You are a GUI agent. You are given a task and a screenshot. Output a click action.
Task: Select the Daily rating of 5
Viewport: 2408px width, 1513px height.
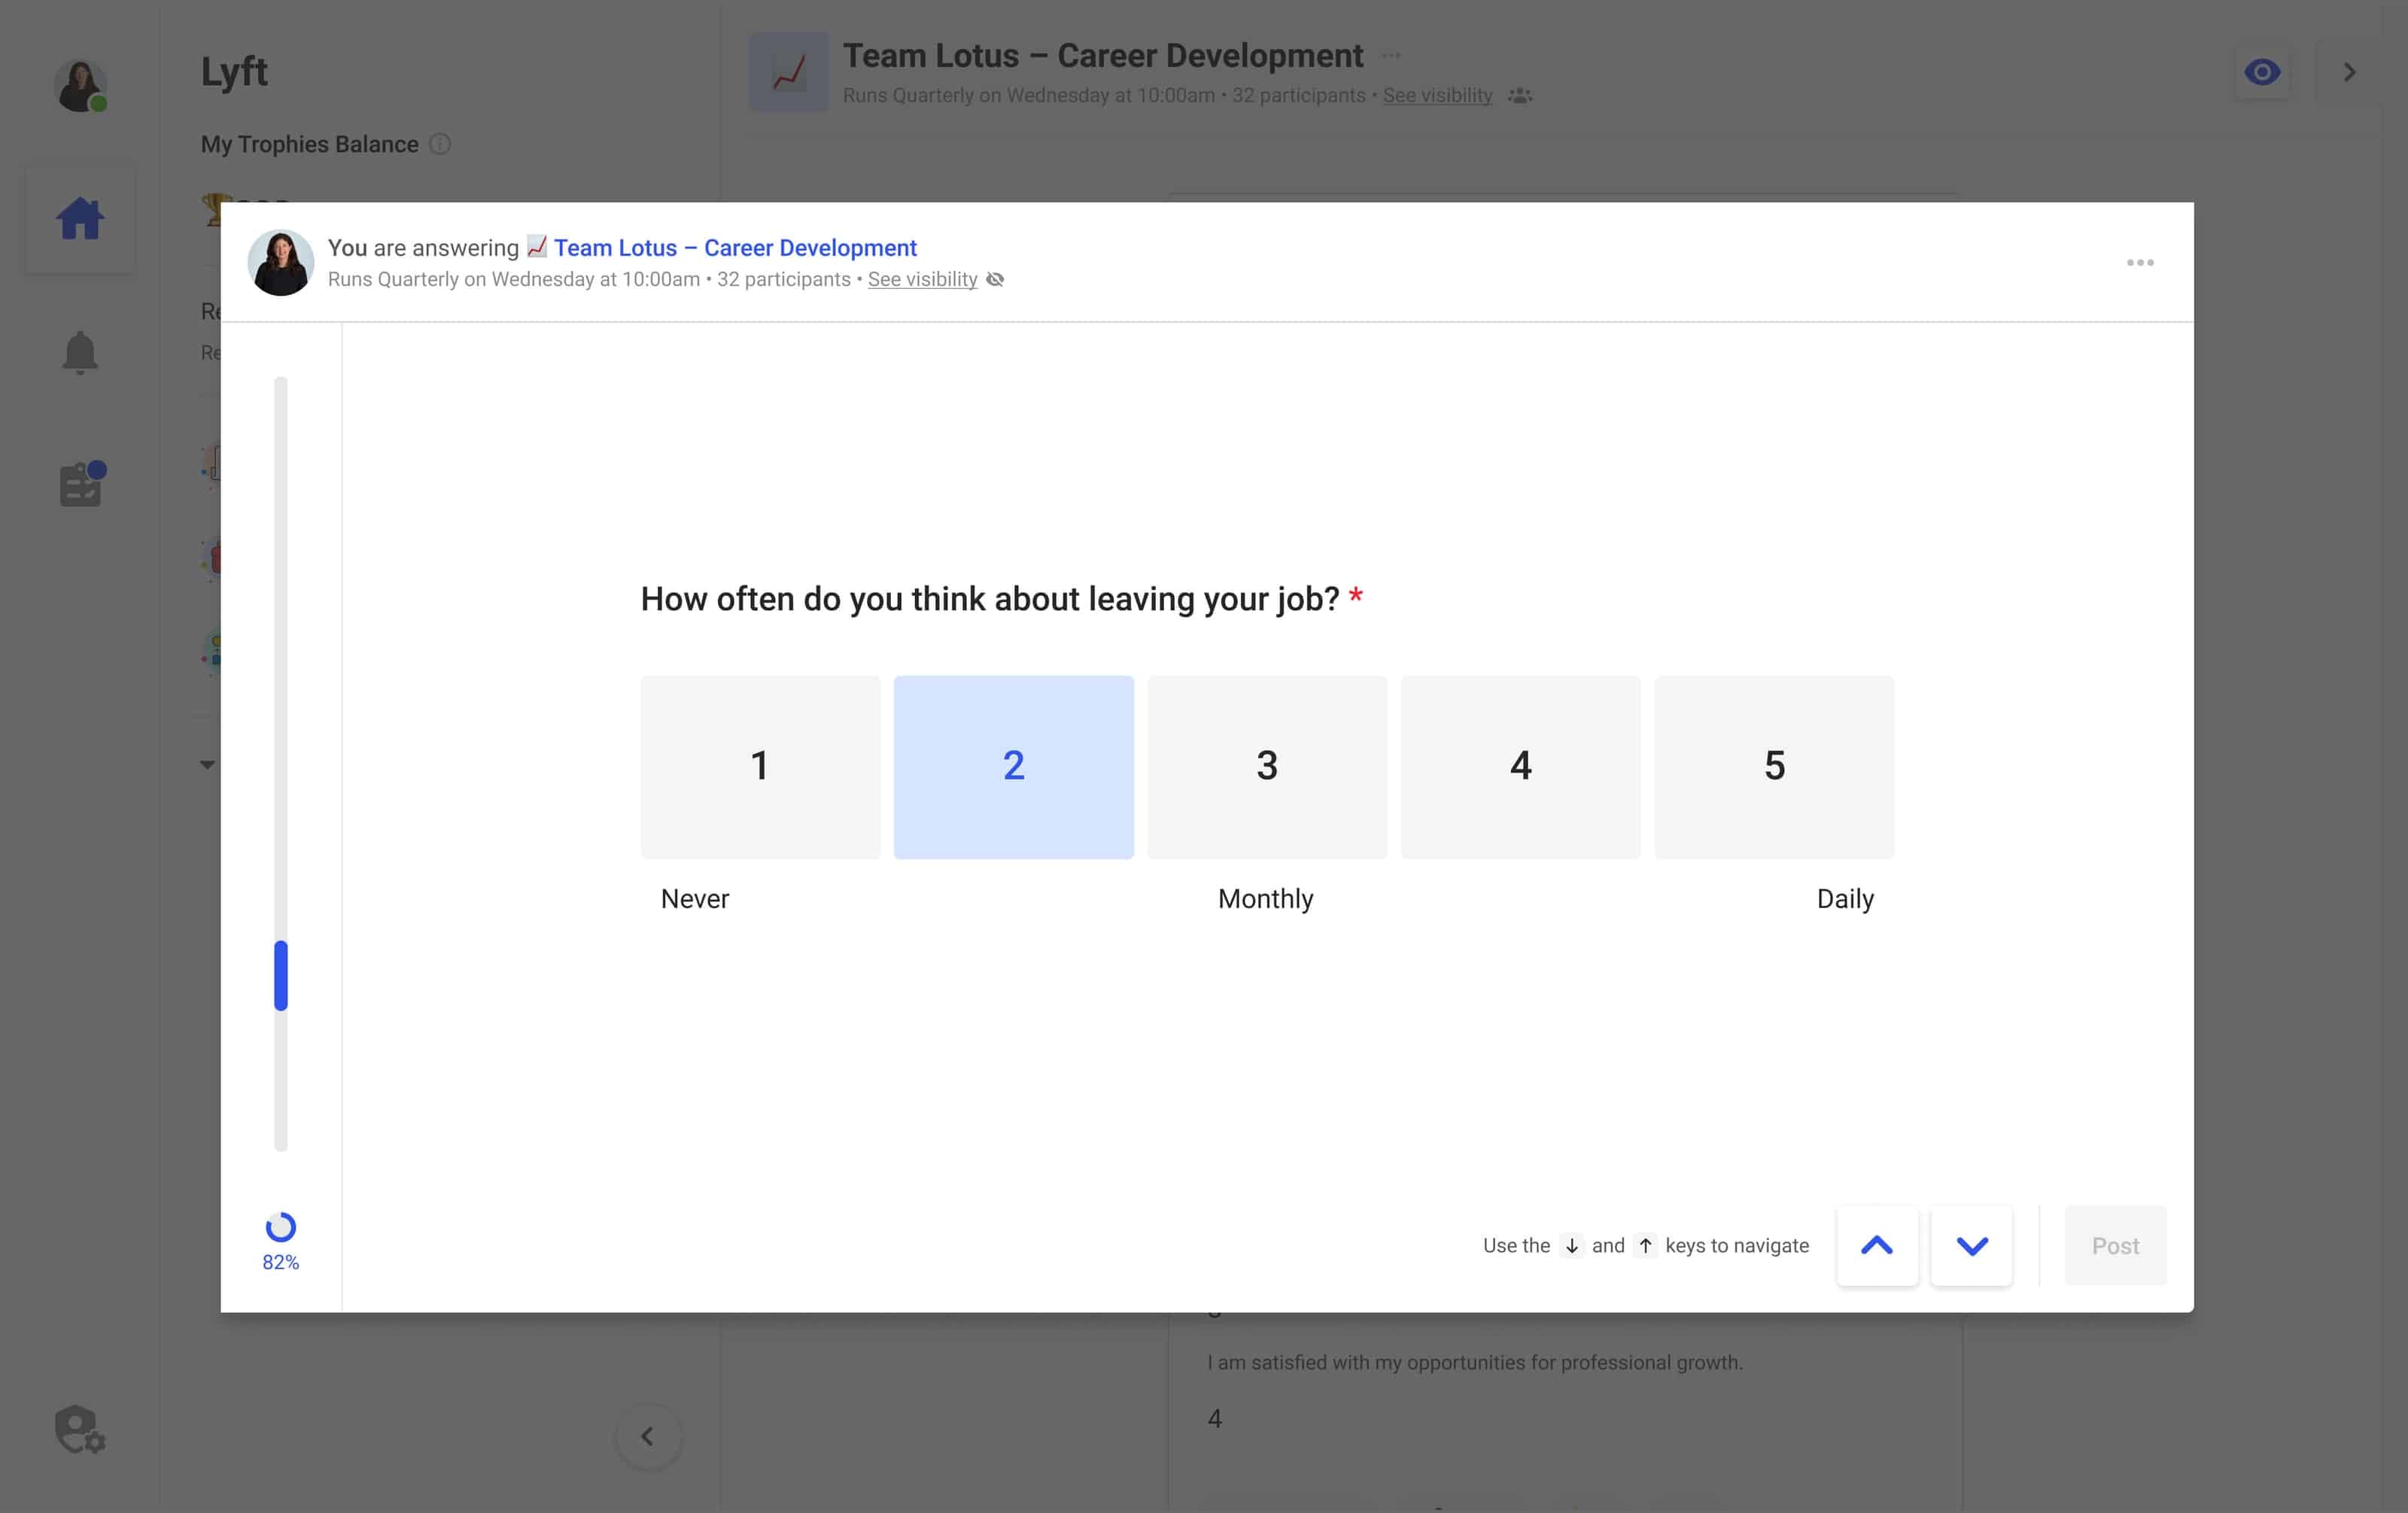pyautogui.click(x=1774, y=766)
